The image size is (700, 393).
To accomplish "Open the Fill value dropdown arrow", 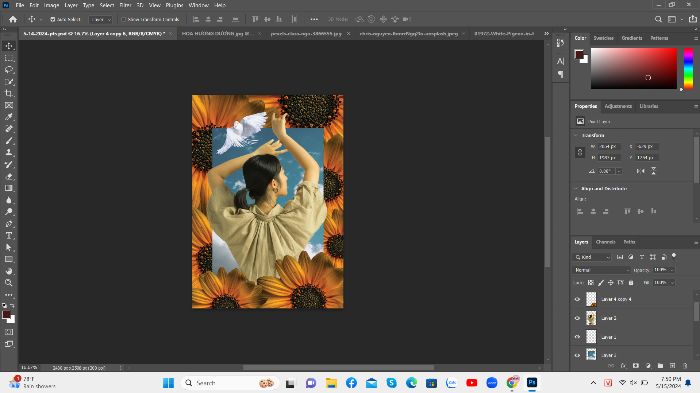I will click(671, 283).
